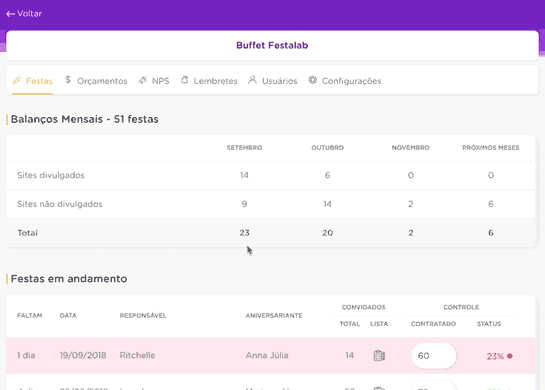Screen dimensions: 545x390
Task: Open the guest list icon for Anna Júlia
Action: 379,356
